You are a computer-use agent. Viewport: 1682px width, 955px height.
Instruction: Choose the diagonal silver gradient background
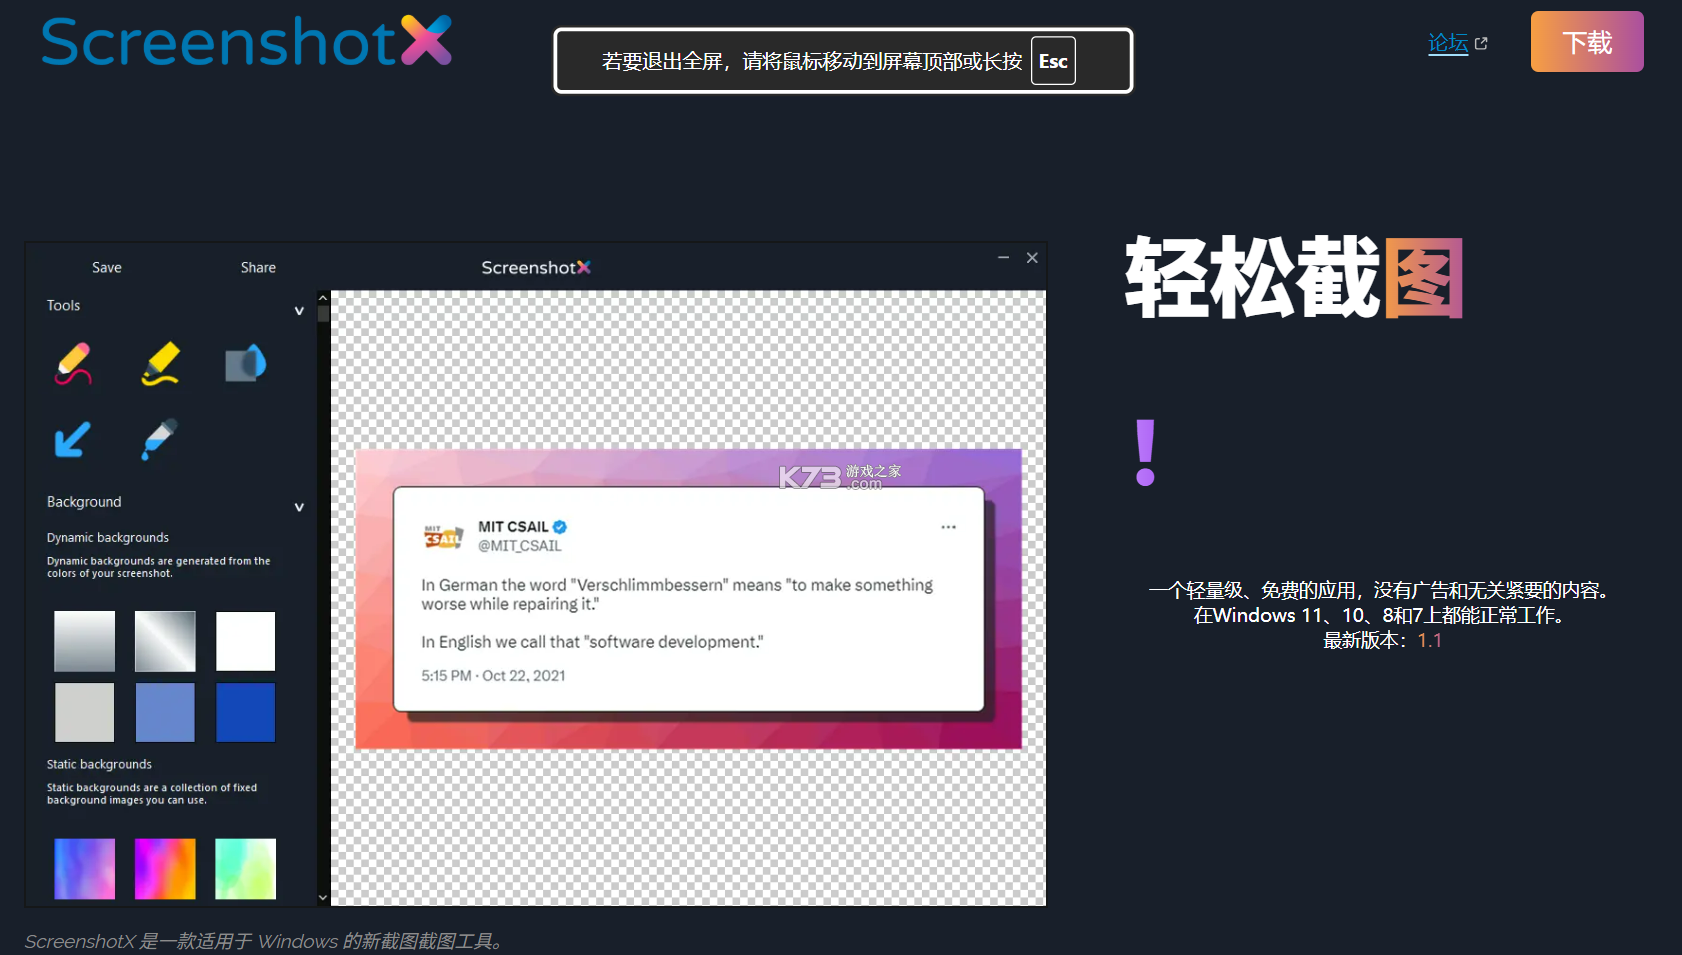tap(165, 641)
